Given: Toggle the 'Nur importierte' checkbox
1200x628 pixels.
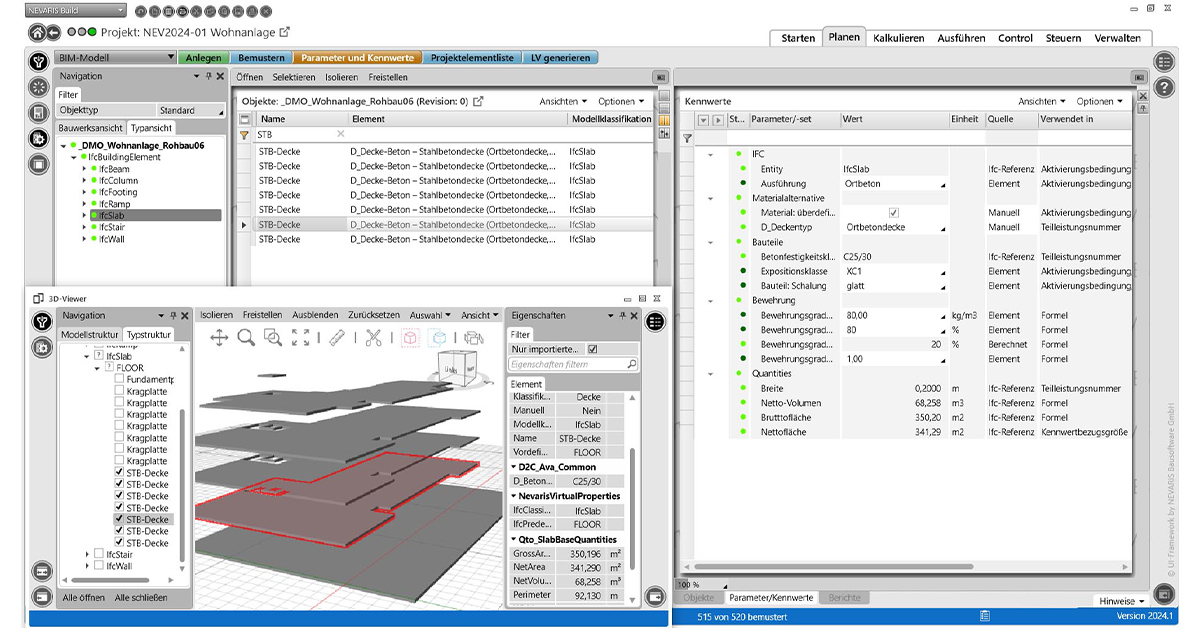Looking at the screenshot, I should point(593,349).
